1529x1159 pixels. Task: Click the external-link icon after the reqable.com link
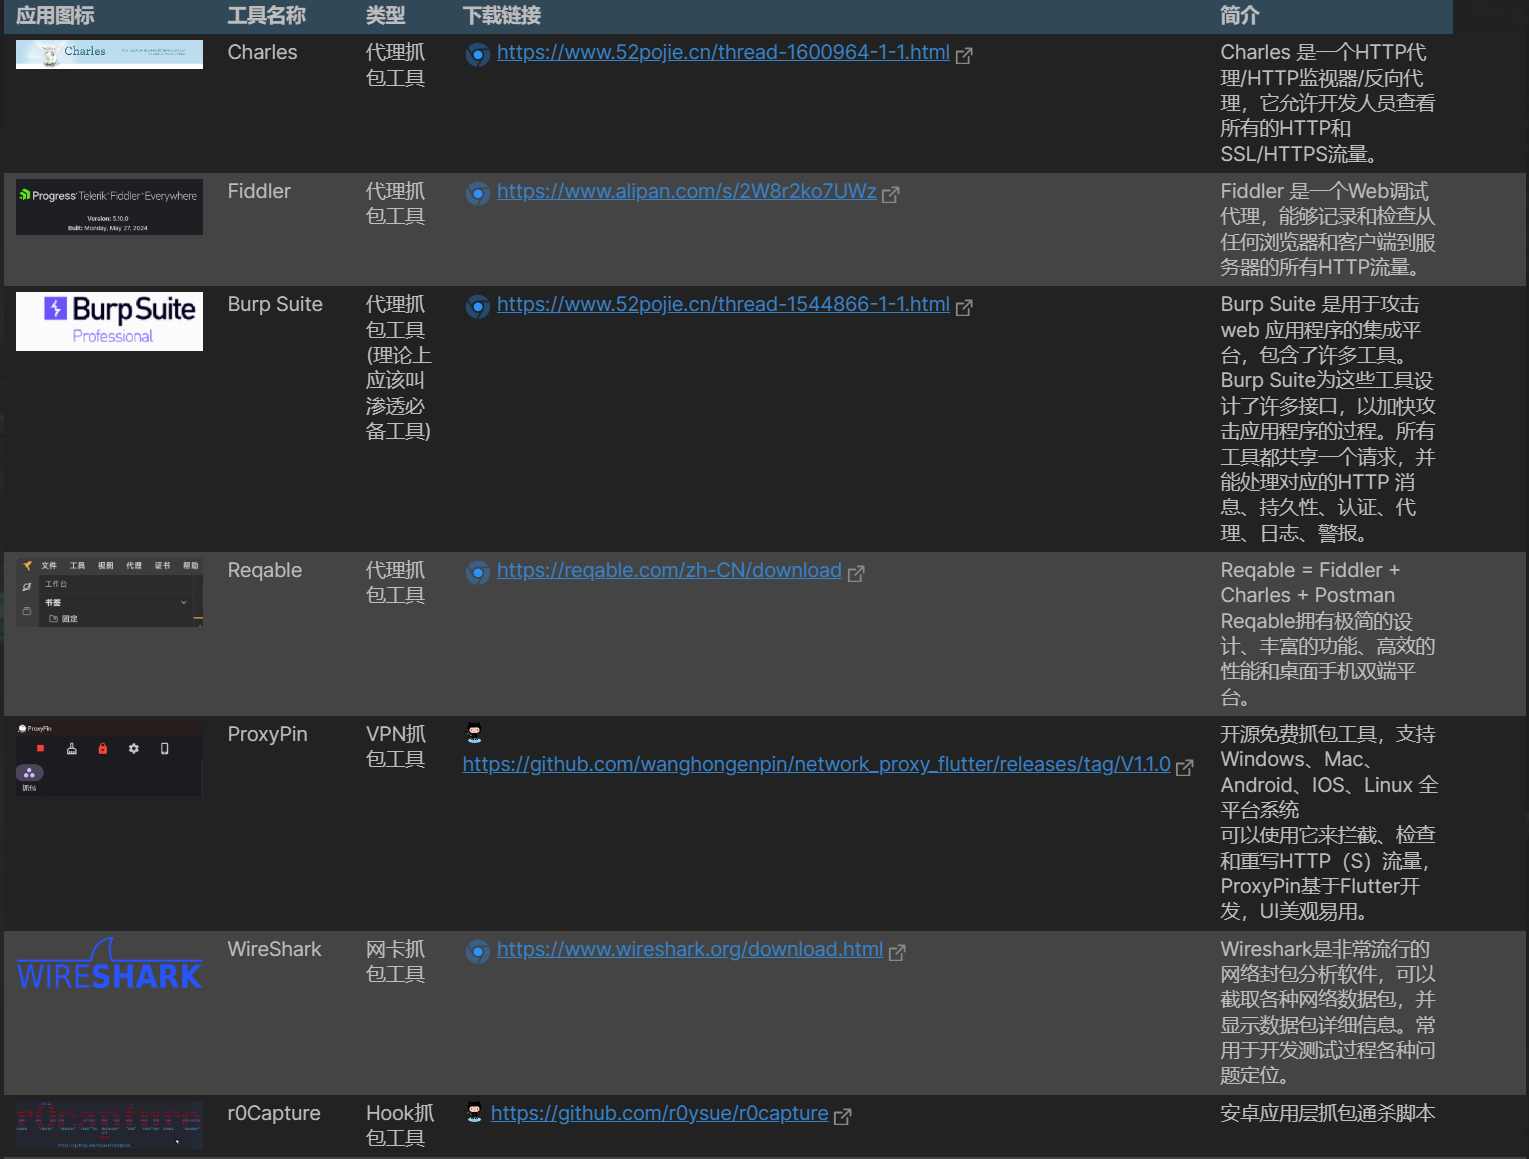[856, 574]
